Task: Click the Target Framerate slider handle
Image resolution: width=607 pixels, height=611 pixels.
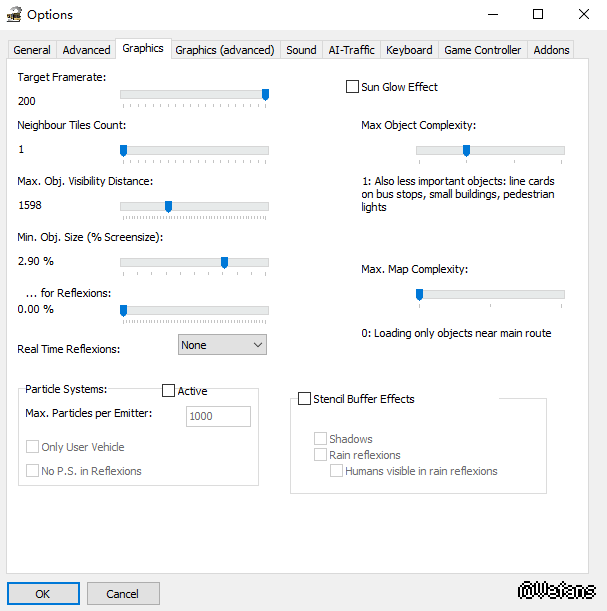Action: [265, 95]
